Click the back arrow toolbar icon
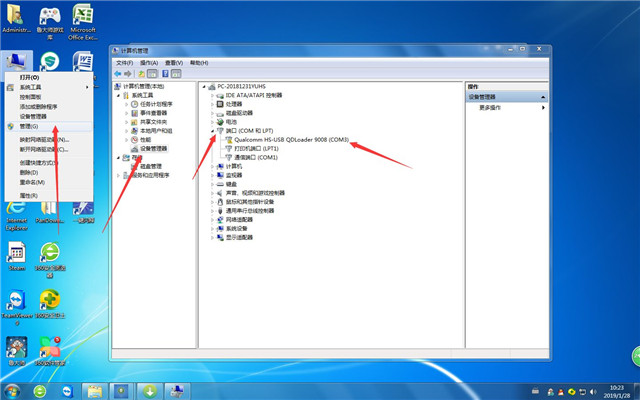Screen dimensions: 640x400 pyautogui.click(x=118, y=73)
